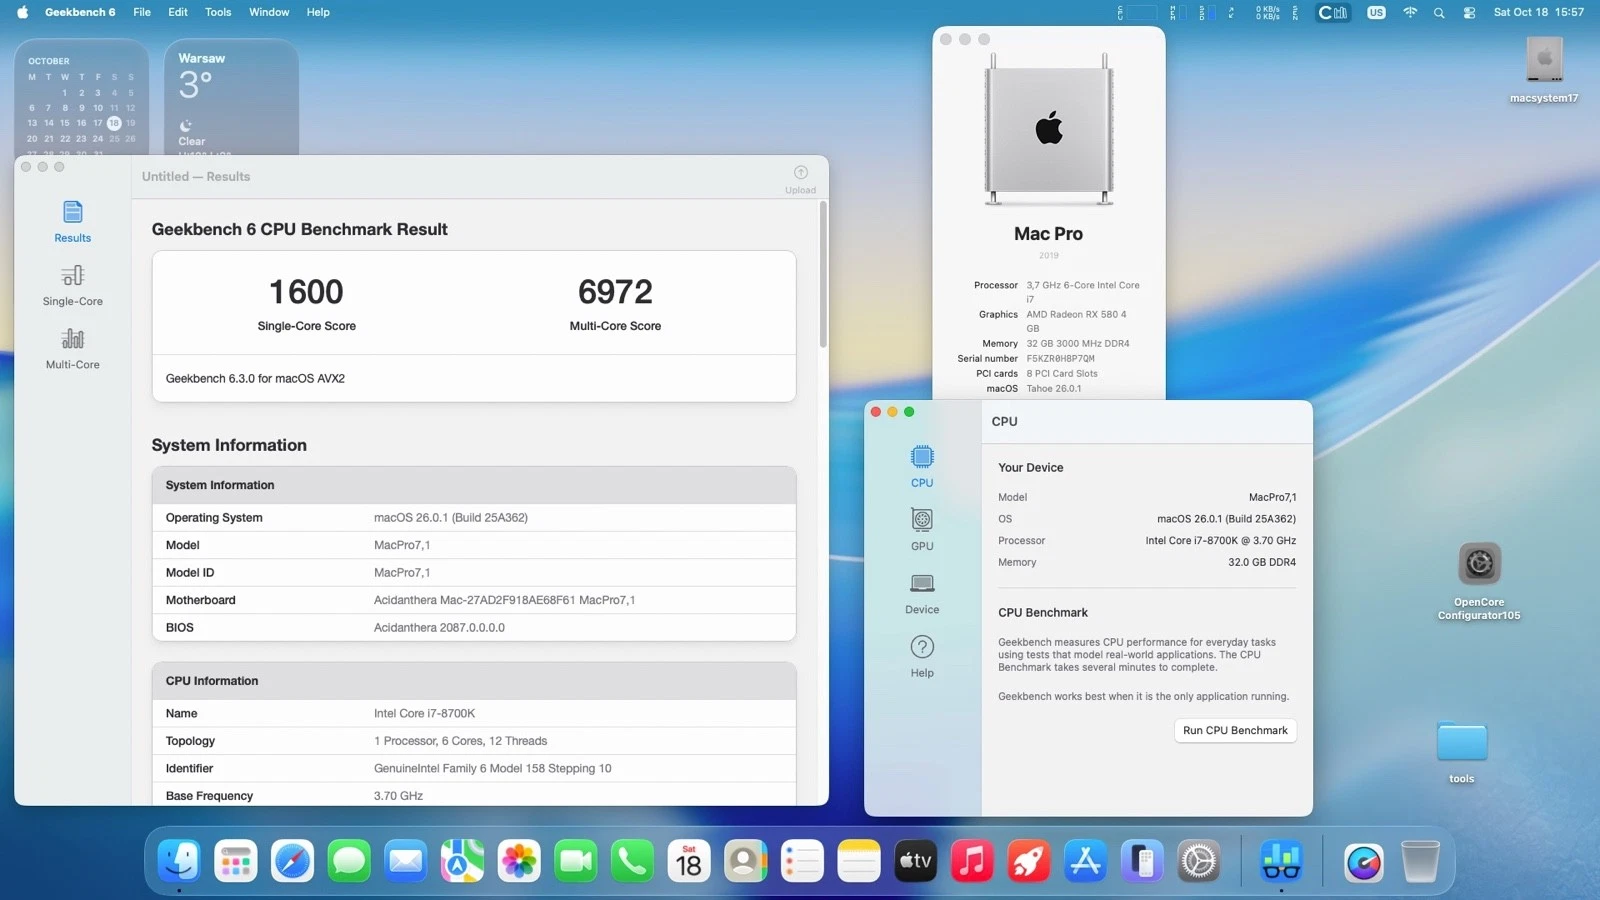Open Maps from the Dock
The height and width of the screenshot is (900, 1600).
pyautogui.click(x=462, y=861)
